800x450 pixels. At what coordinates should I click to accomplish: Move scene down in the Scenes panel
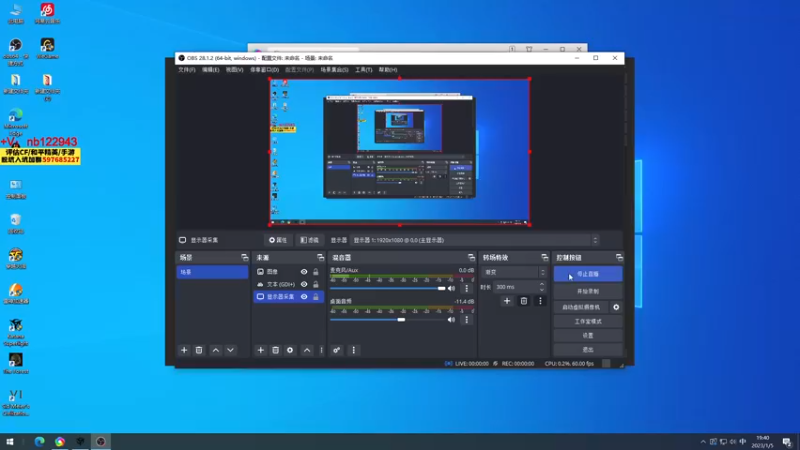pyautogui.click(x=231, y=350)
